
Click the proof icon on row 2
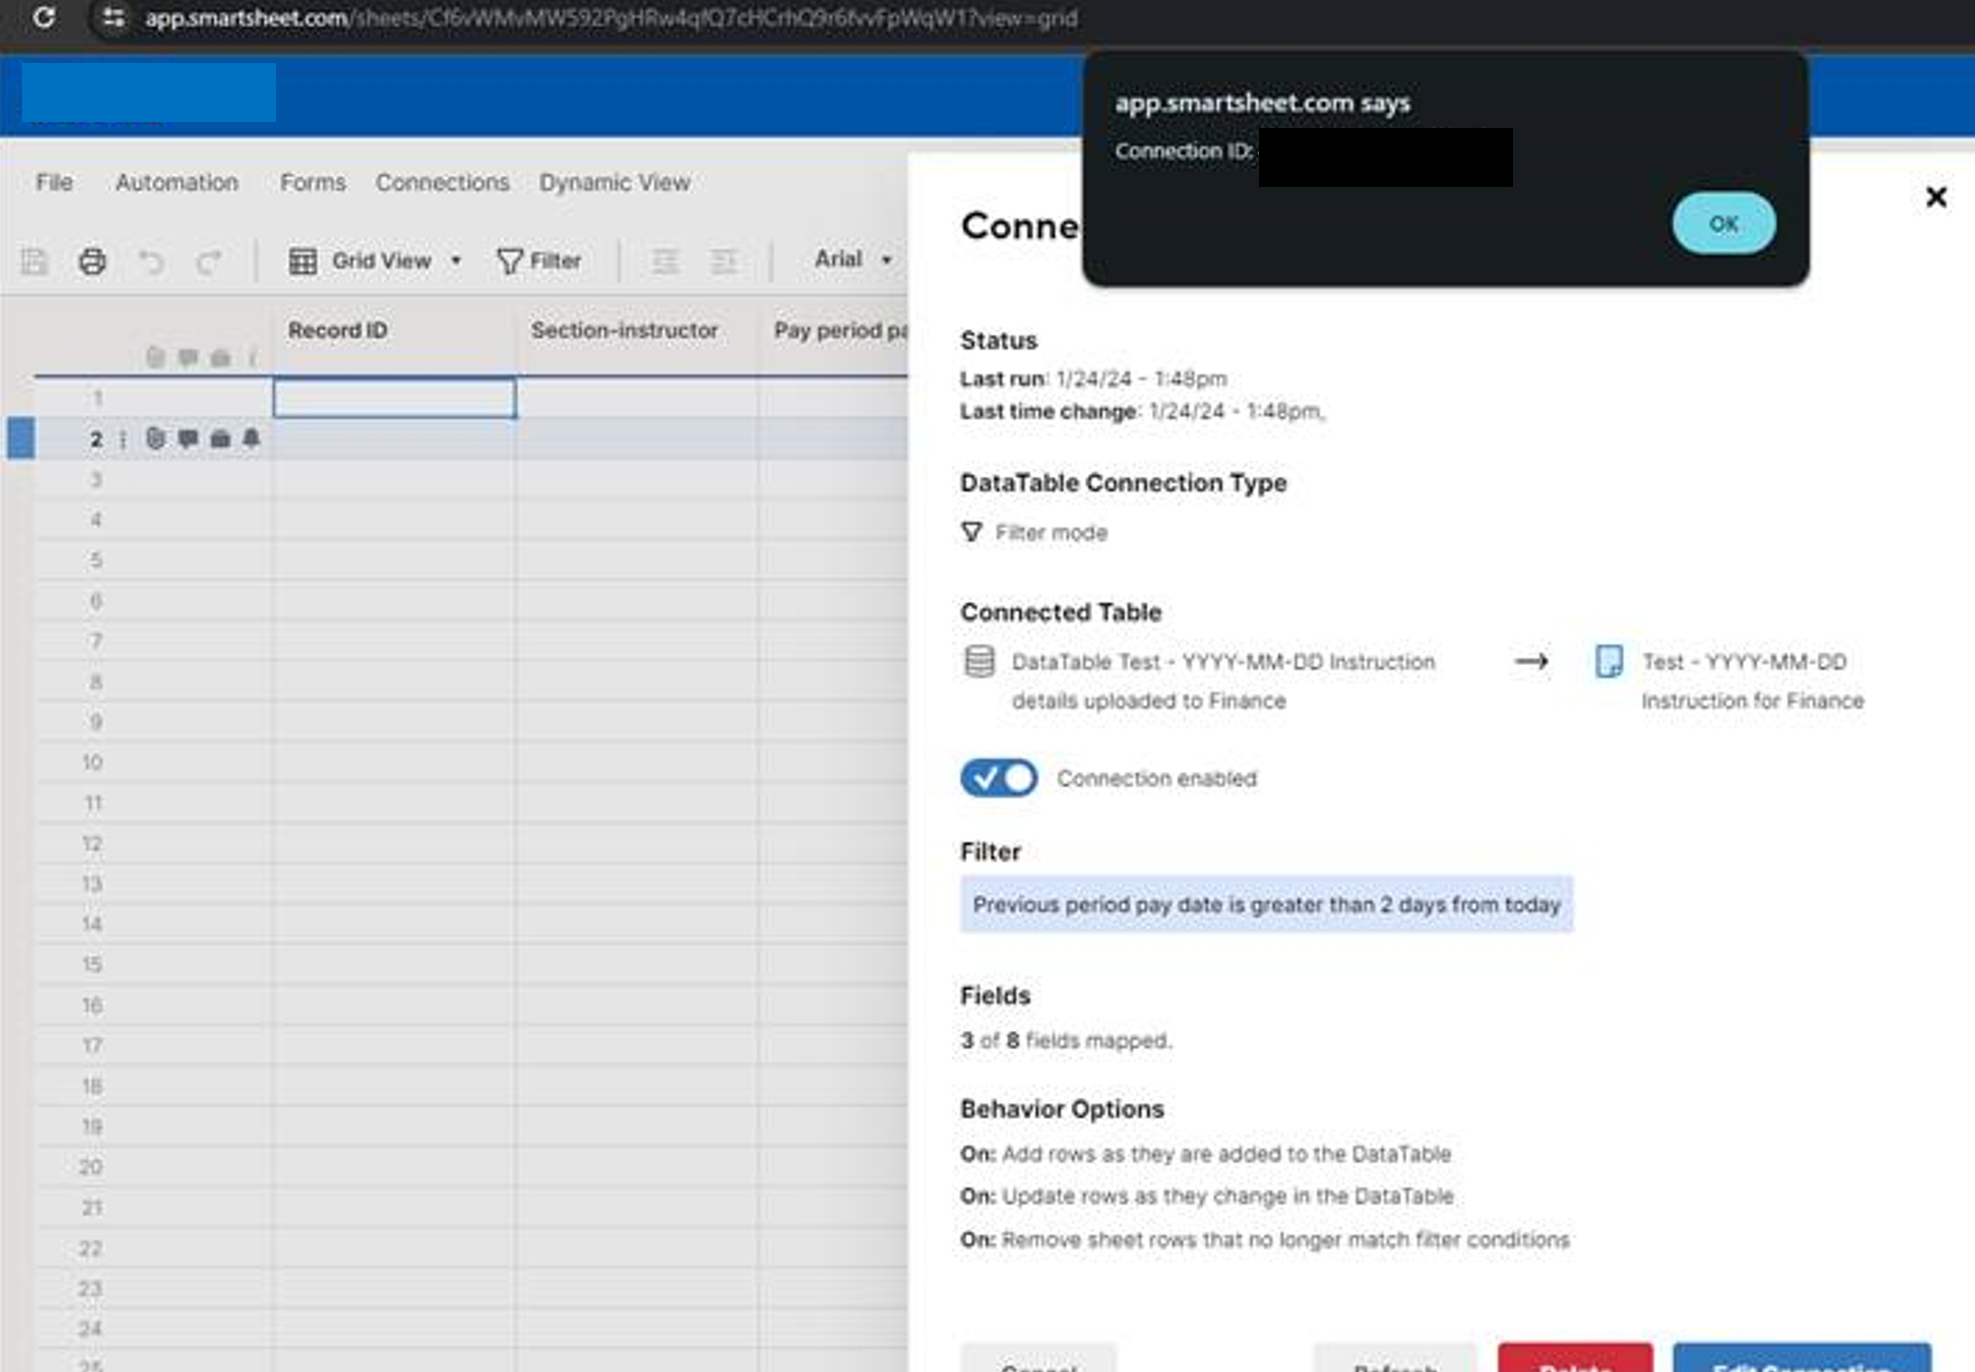click(220, 438)
